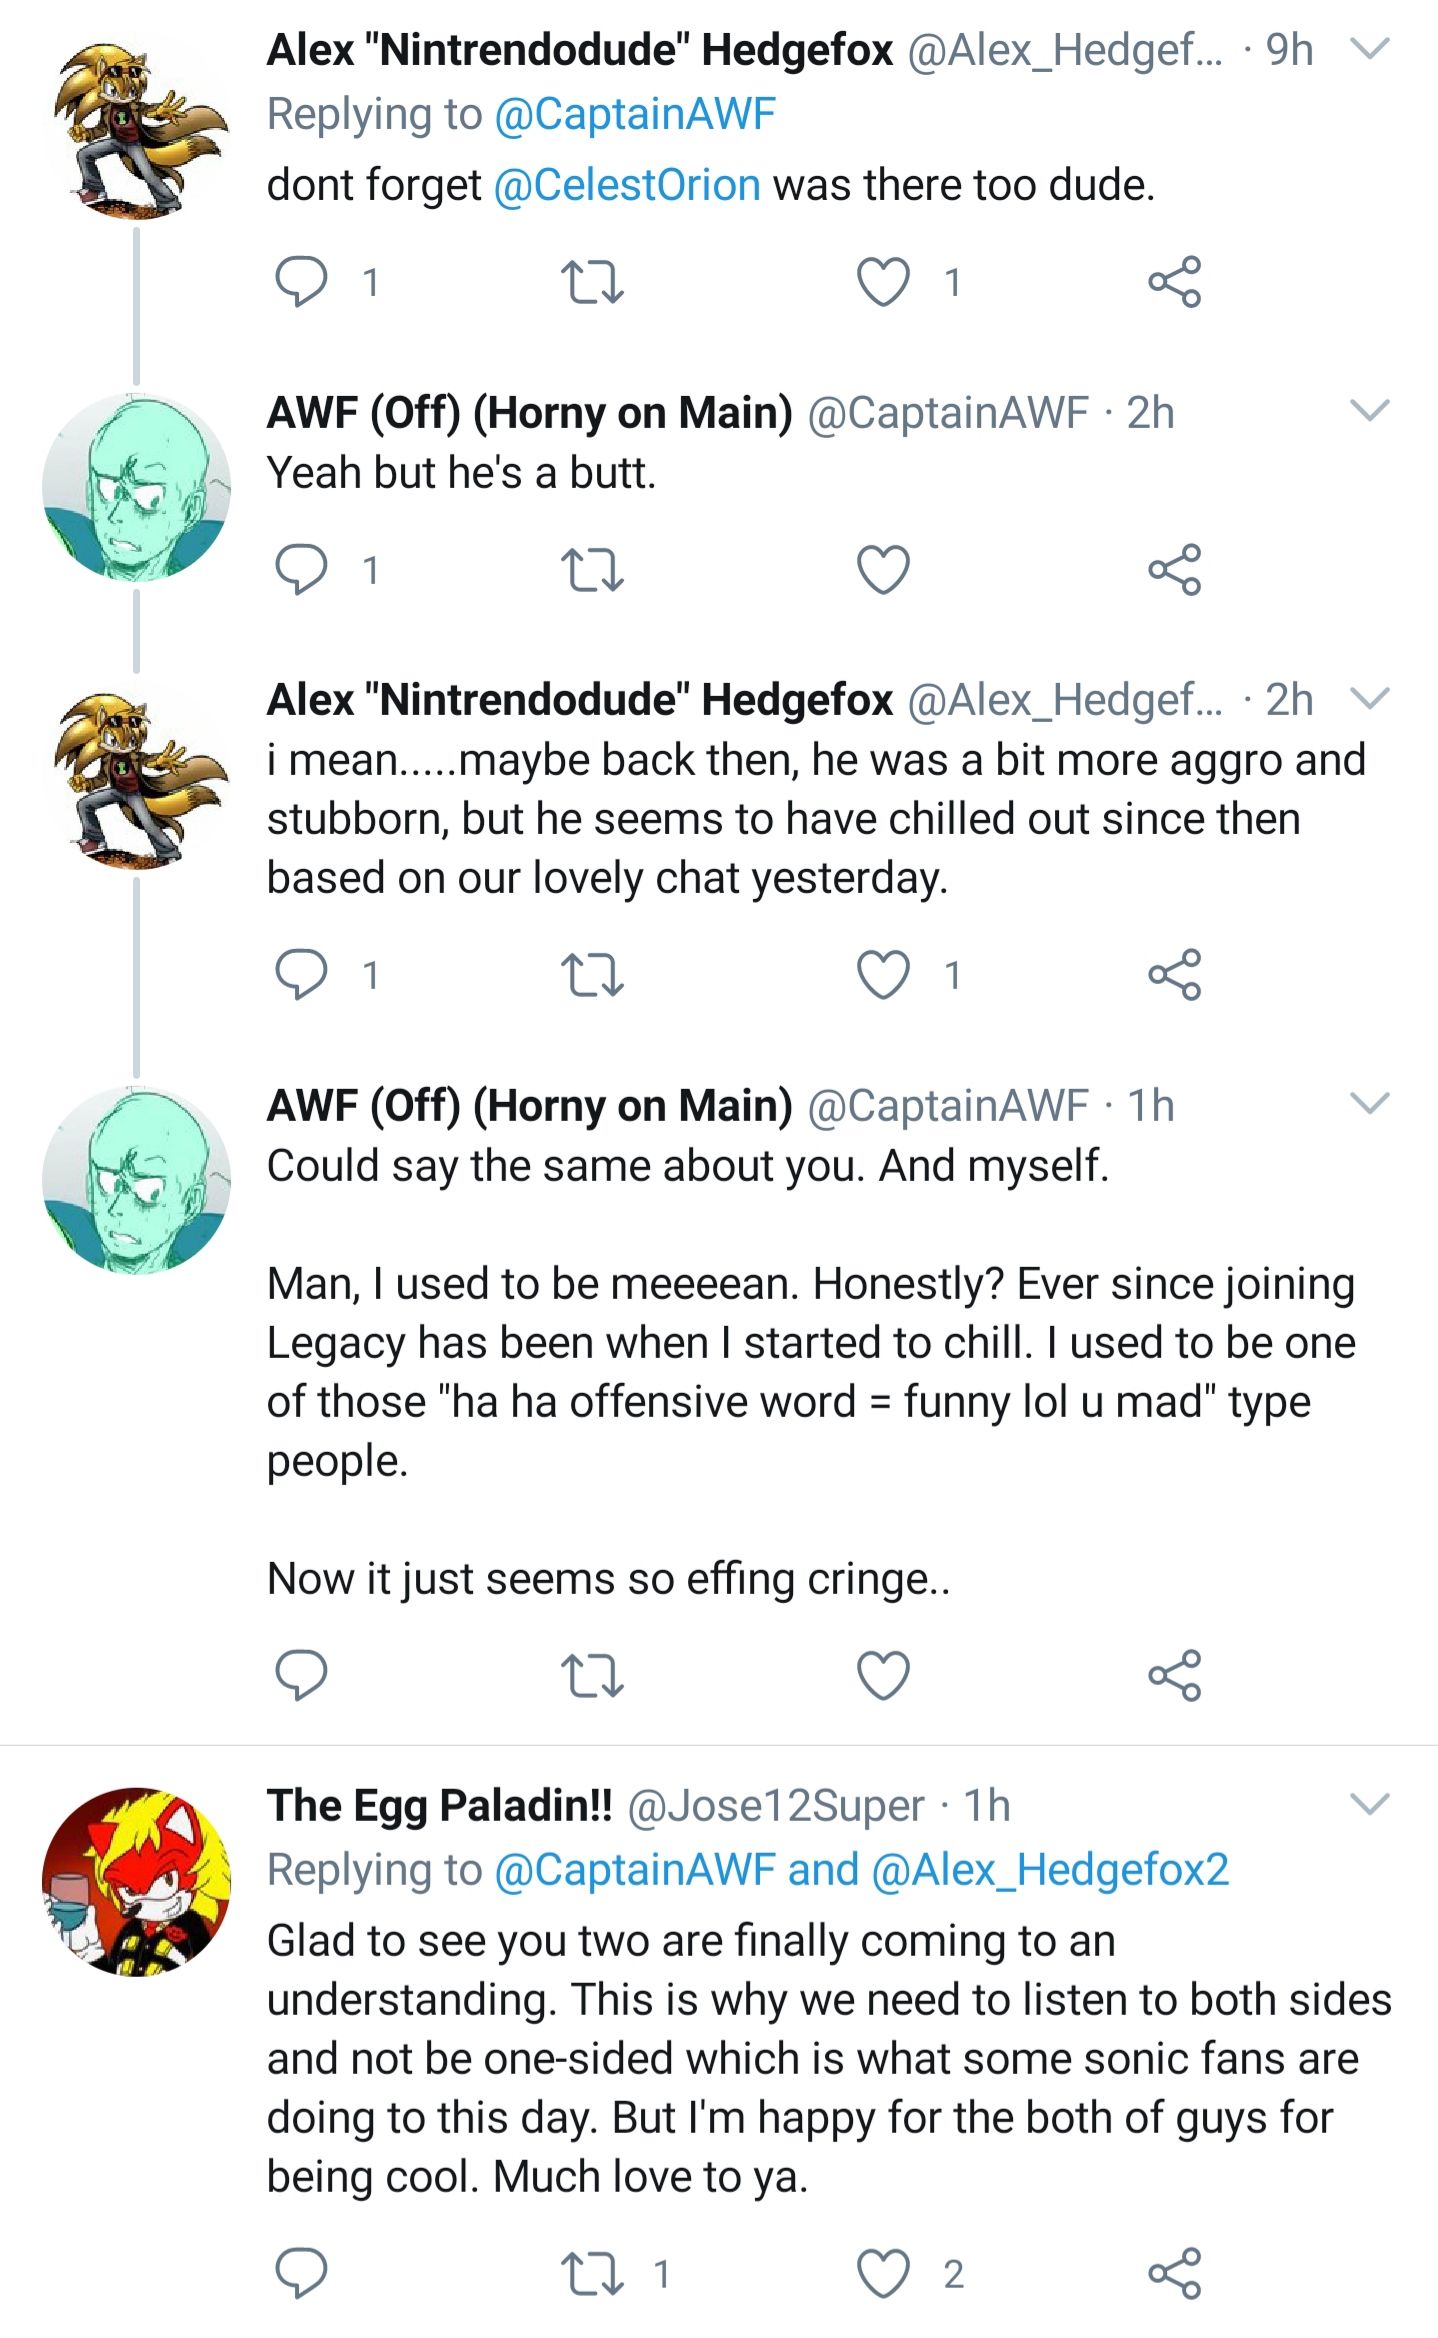Like the 'Yeah but he's a butt' tweet
The width and height of the screenshot is (1438, 2338).
point(884,570)
